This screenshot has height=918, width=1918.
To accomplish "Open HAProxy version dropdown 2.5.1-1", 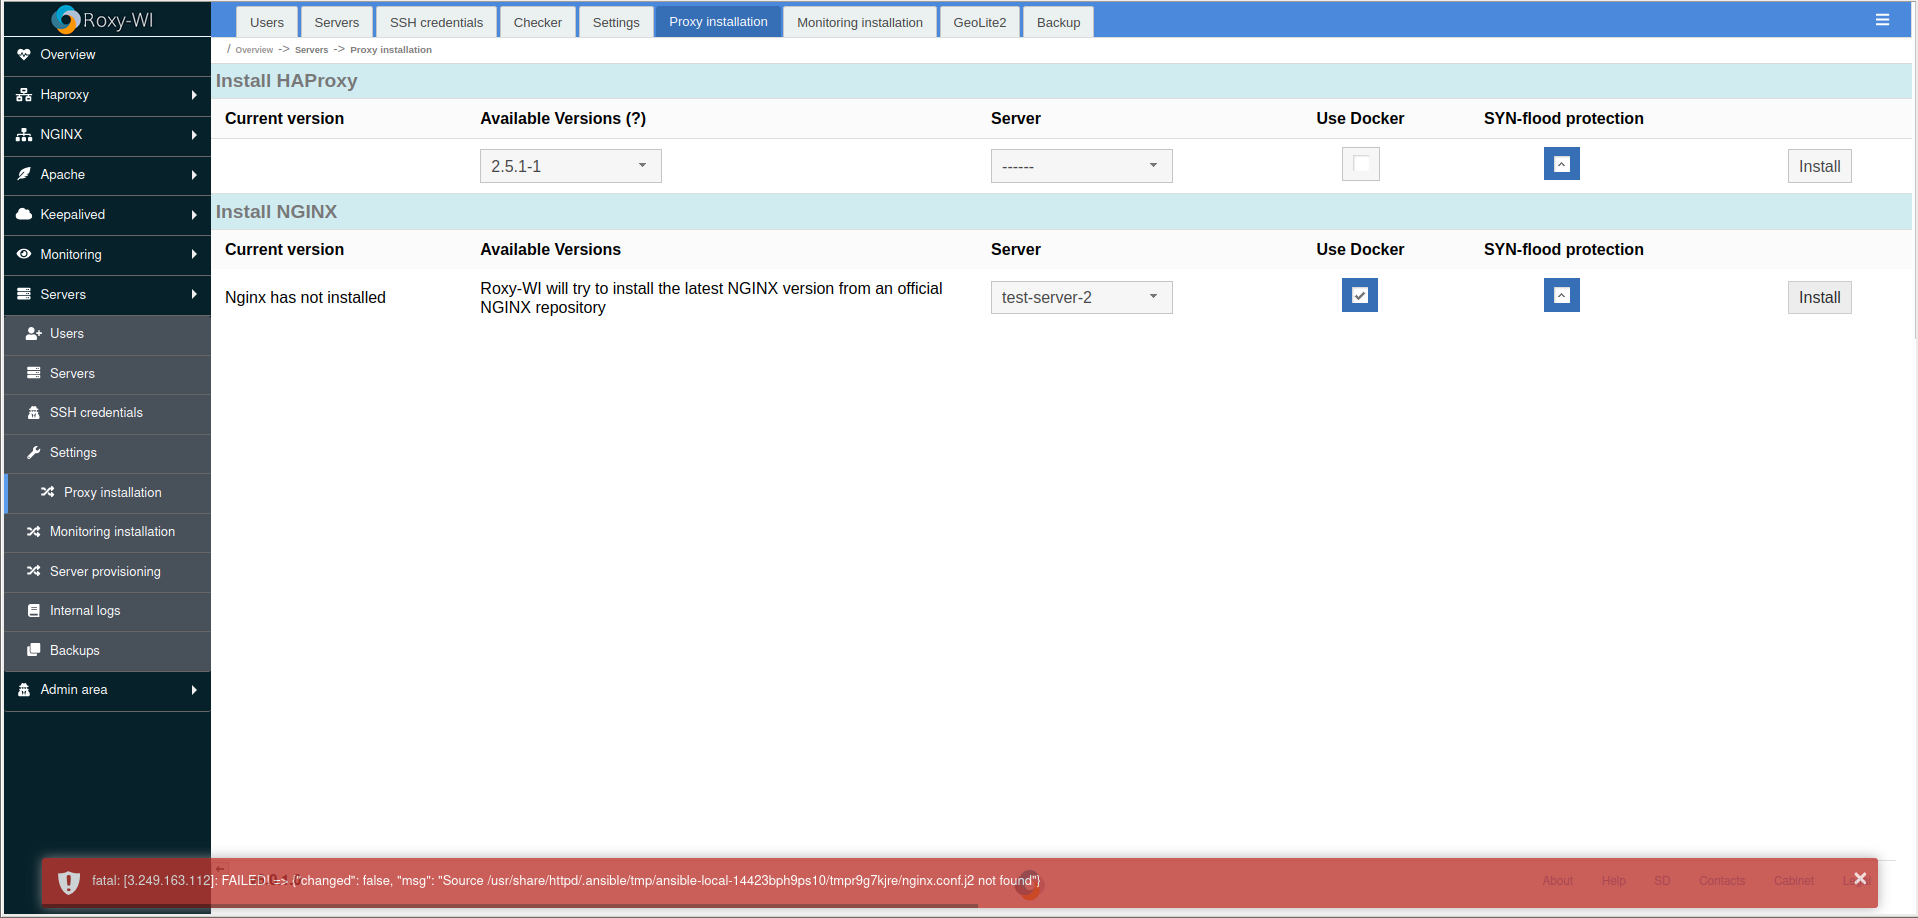I will coord(570,166).
